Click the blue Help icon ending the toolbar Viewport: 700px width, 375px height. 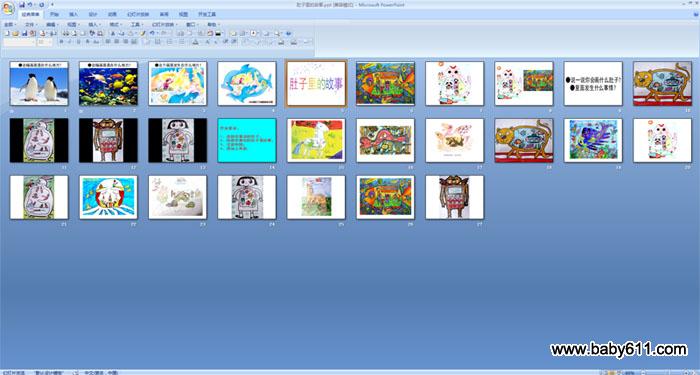click(x=288, y=33)
